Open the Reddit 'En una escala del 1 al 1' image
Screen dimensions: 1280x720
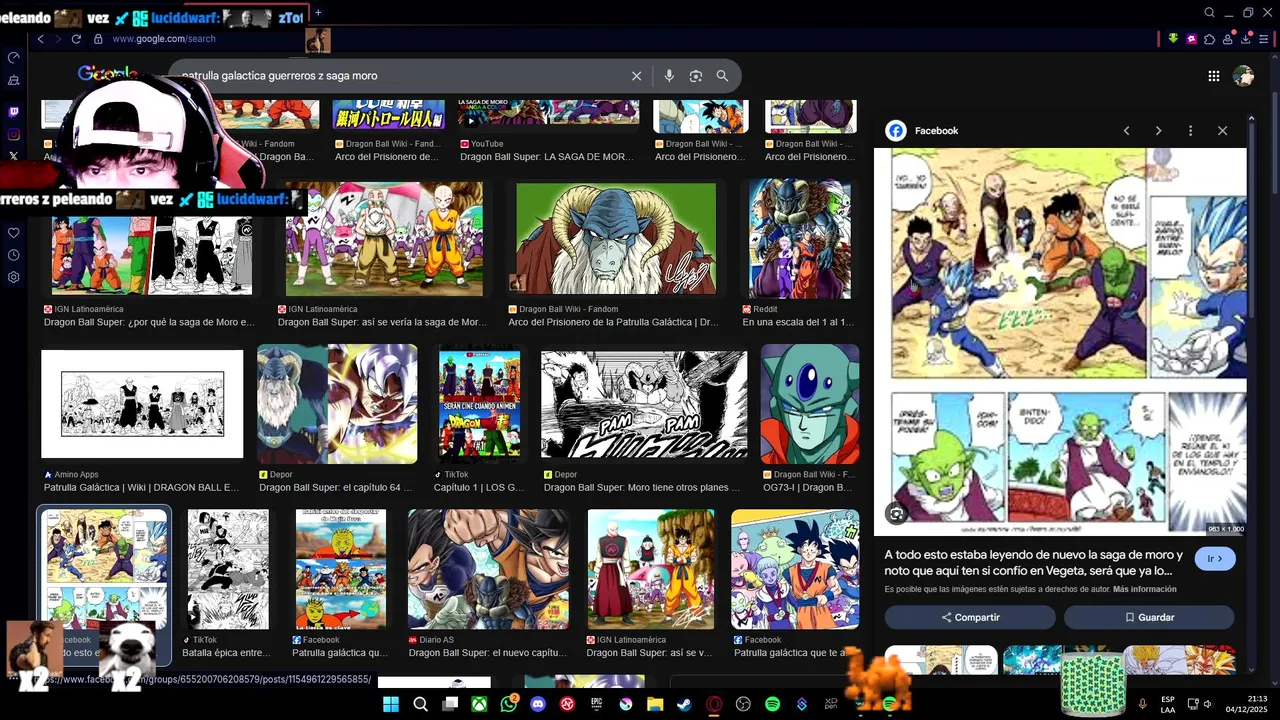click(800, 239)
